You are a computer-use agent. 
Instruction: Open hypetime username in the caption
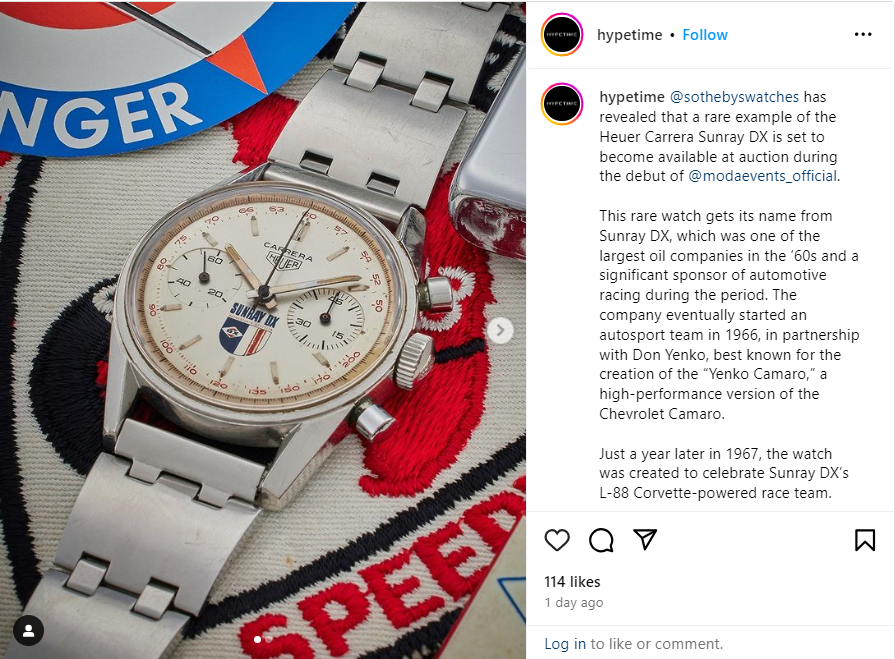pos(632,97)
